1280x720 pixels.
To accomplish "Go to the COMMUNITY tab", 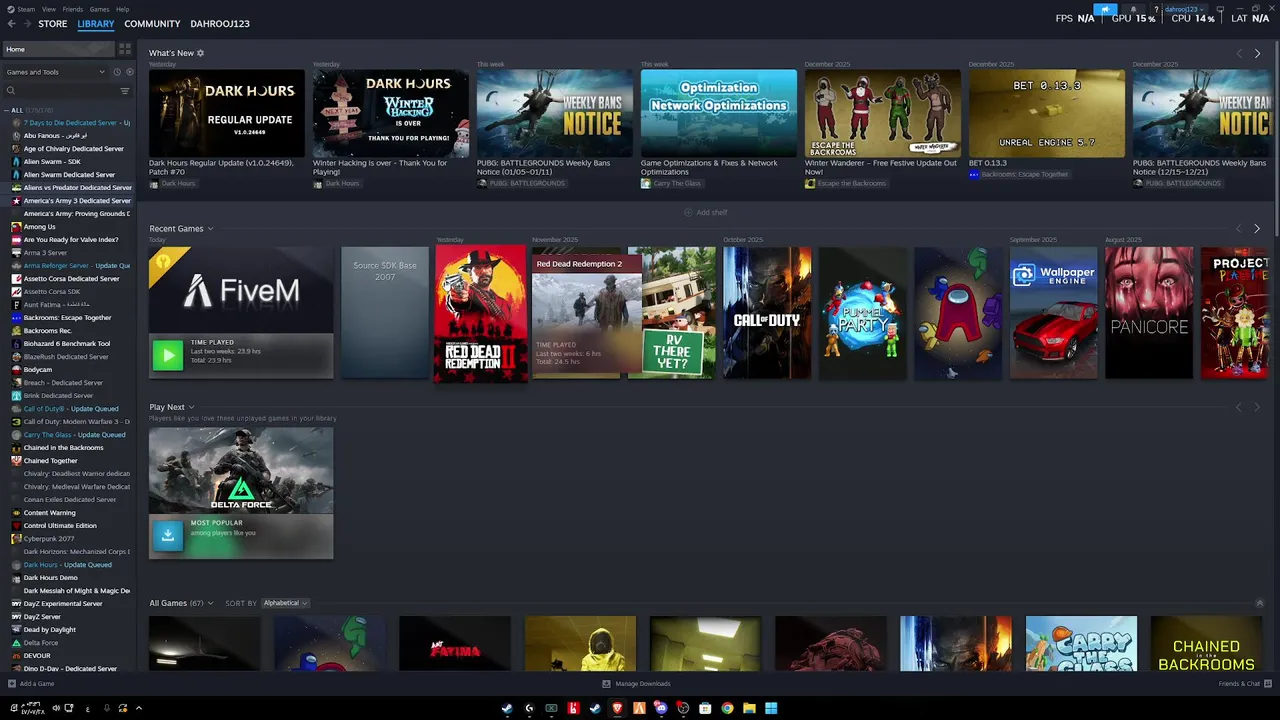I will [x=152, y=23].
